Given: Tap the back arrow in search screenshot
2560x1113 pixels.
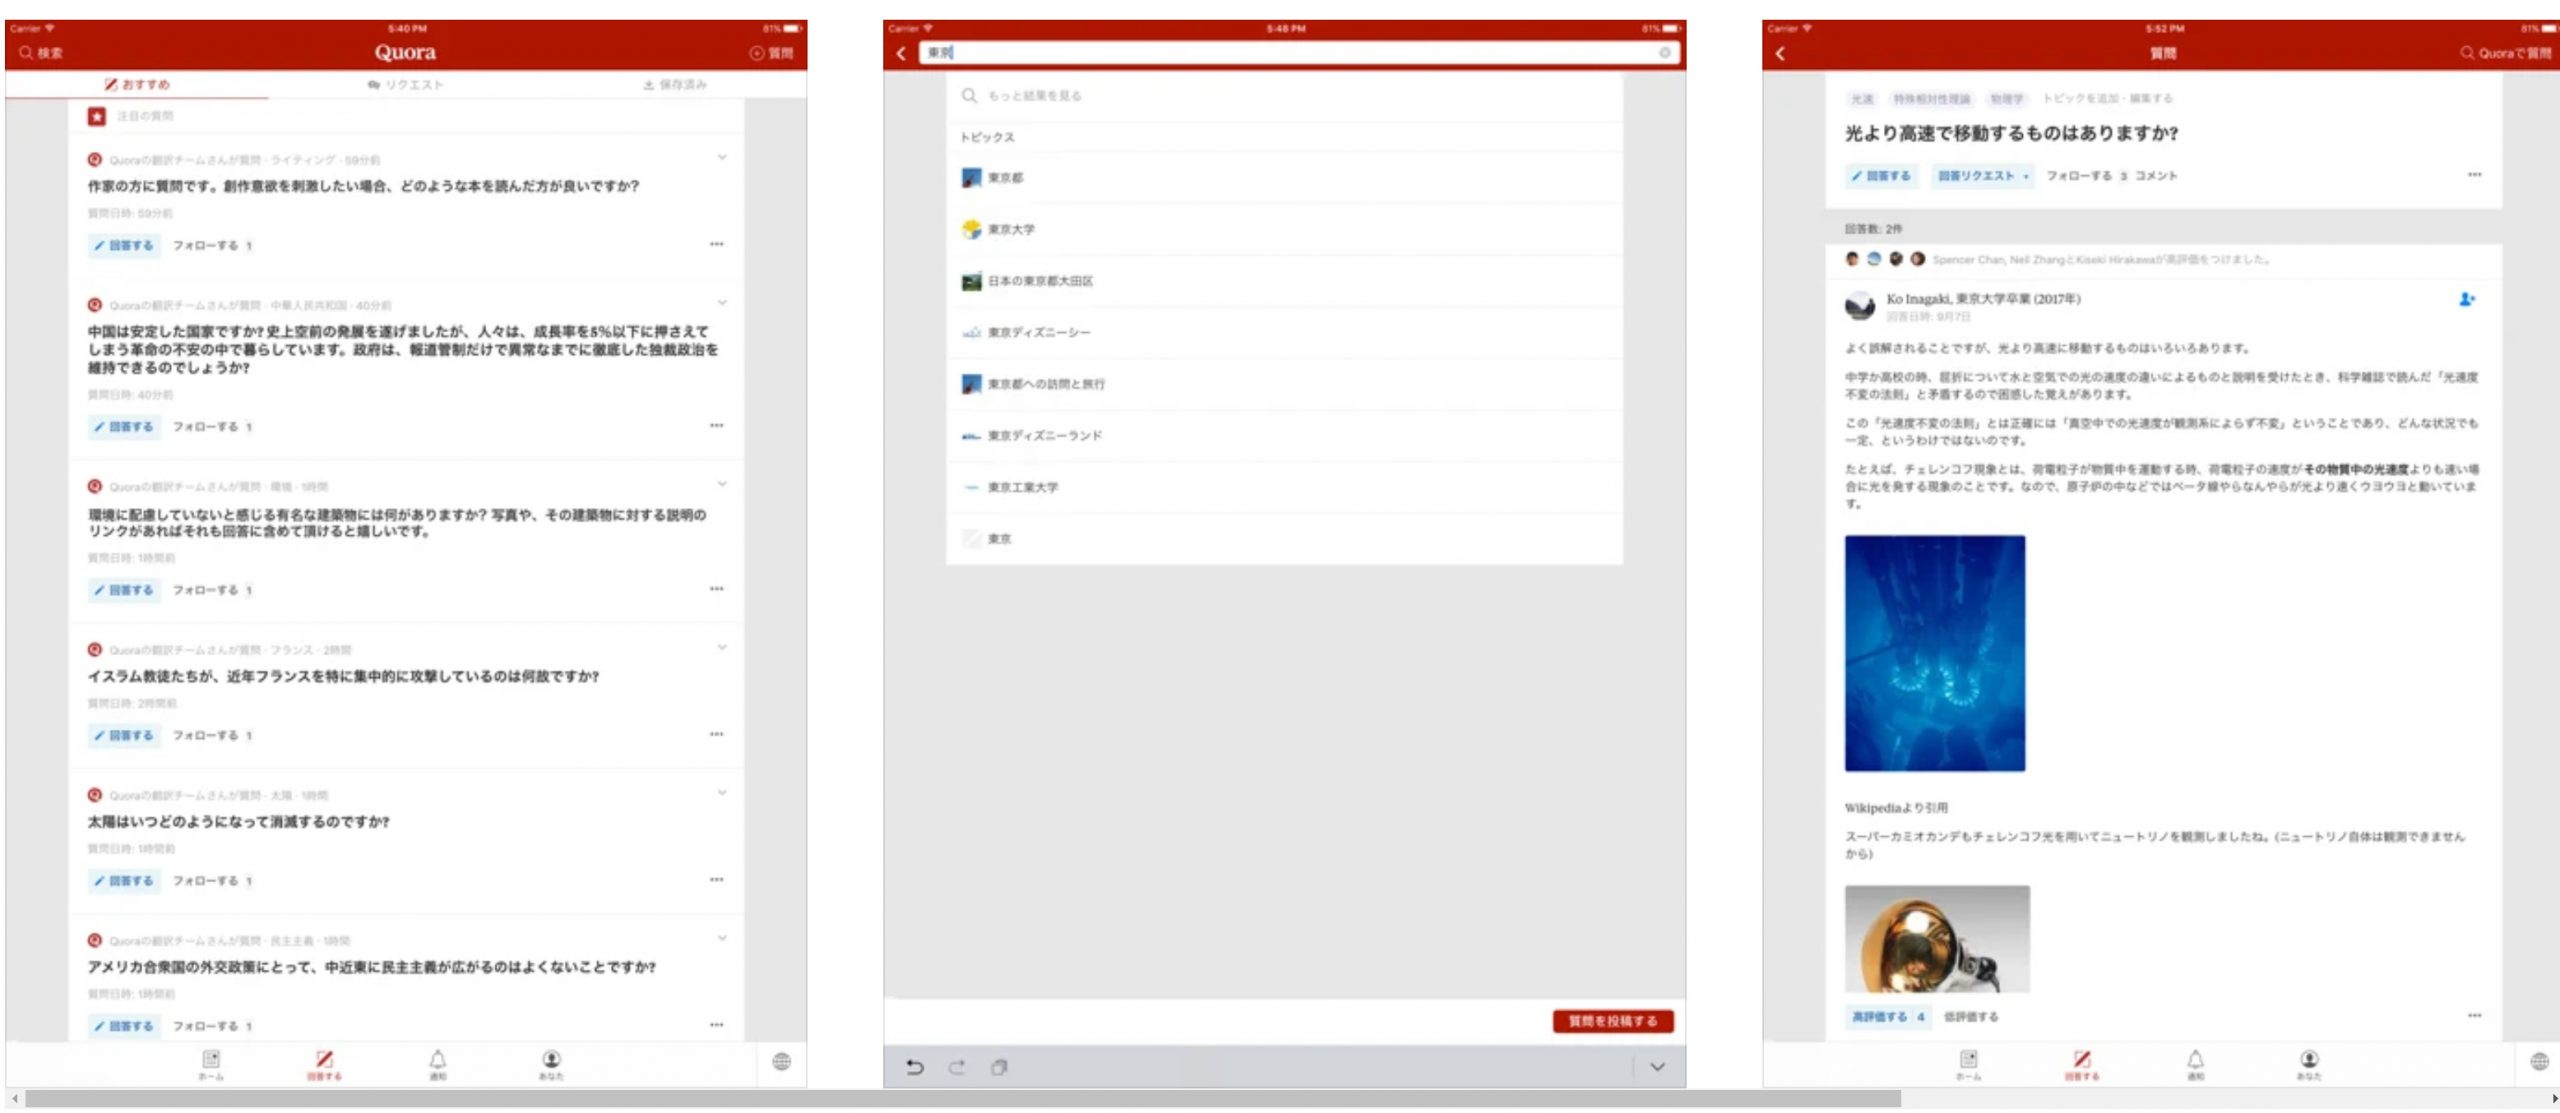Looking at the screenshot, I should point(901,53).
